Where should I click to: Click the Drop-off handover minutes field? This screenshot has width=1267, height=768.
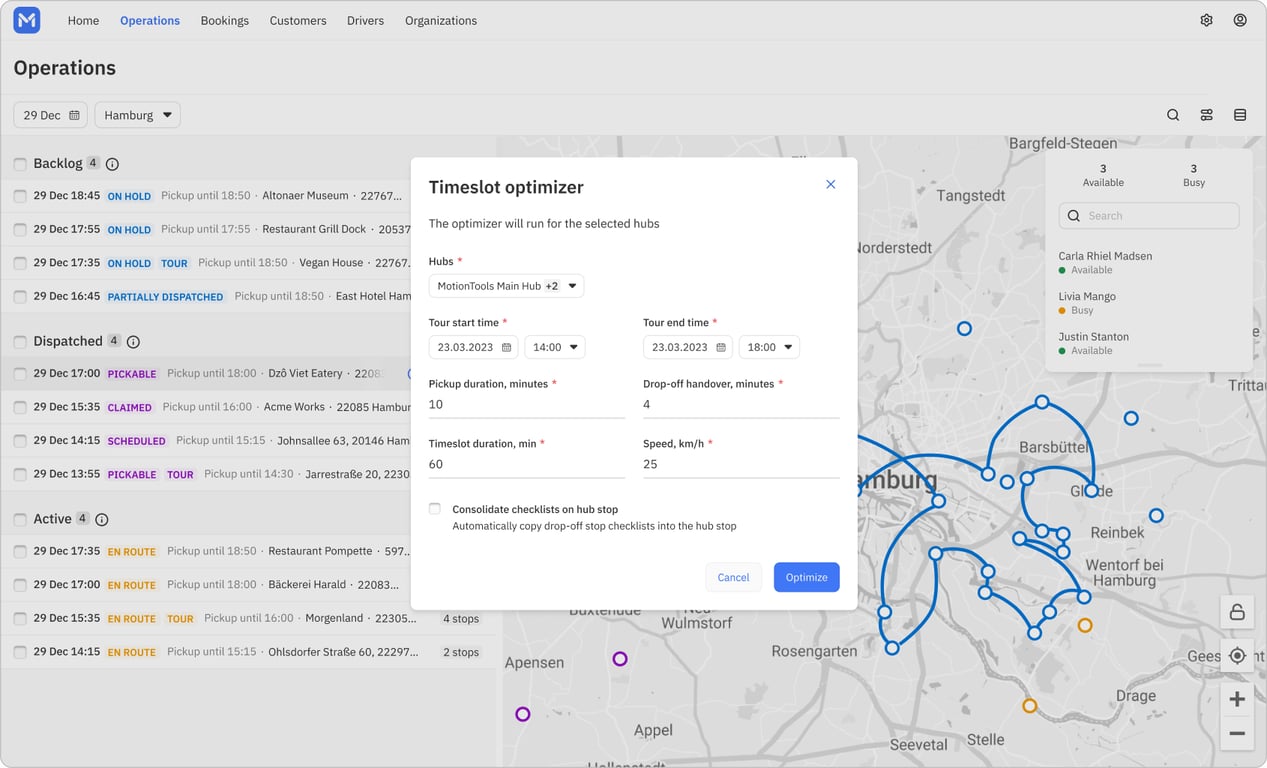[741, 405]
